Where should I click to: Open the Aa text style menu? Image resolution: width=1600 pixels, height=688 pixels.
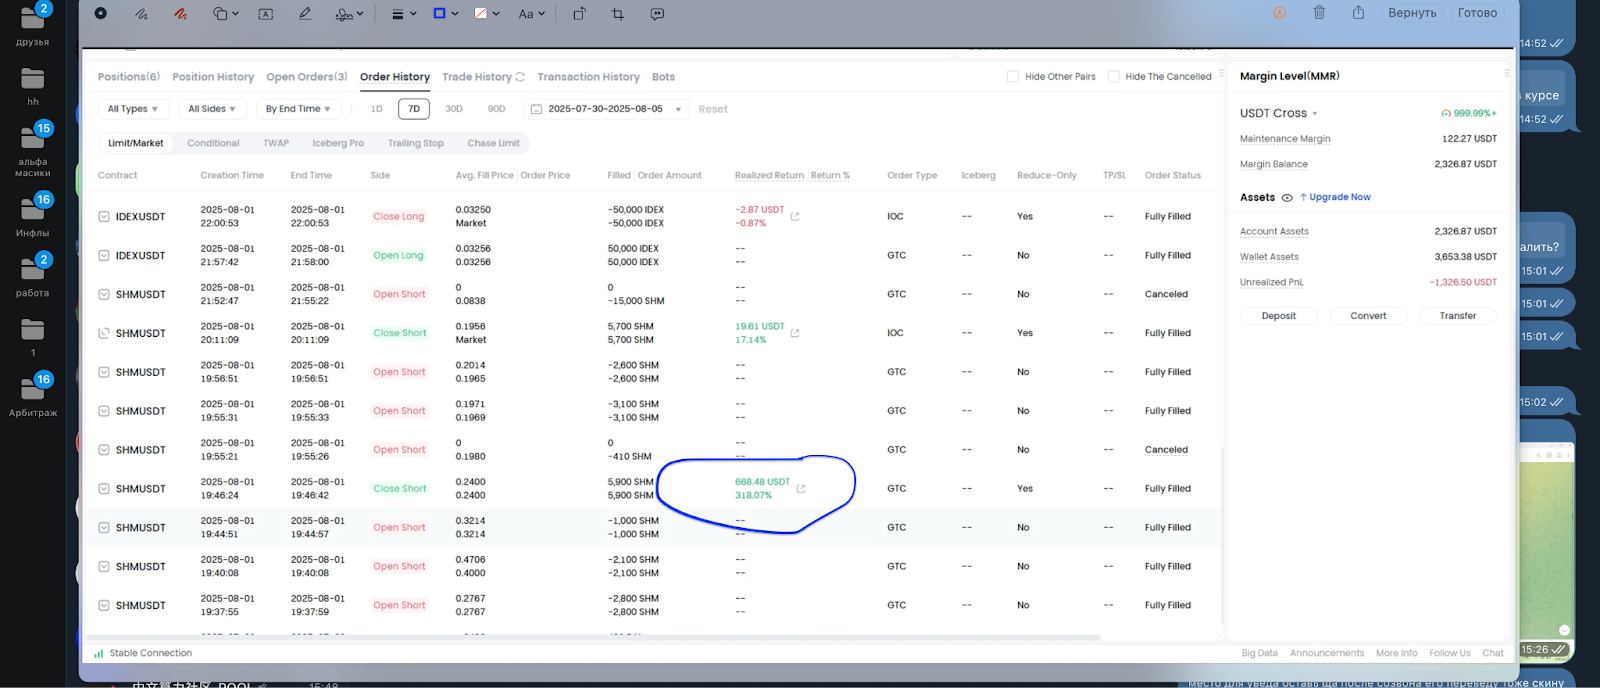pyautogui.click(x=531, y=14)
